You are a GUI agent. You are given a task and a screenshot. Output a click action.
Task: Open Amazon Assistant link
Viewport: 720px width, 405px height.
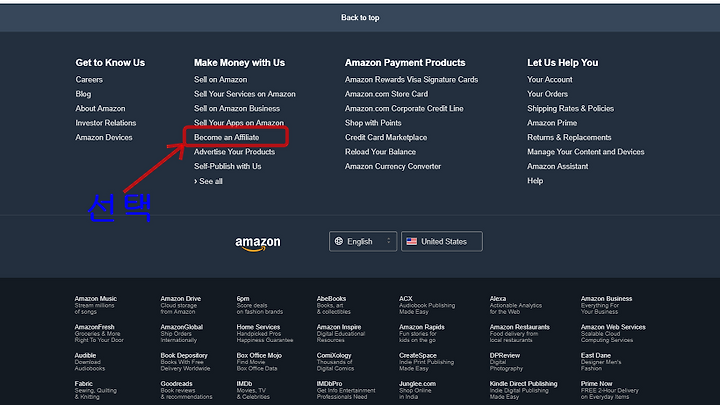pos(557,166)
